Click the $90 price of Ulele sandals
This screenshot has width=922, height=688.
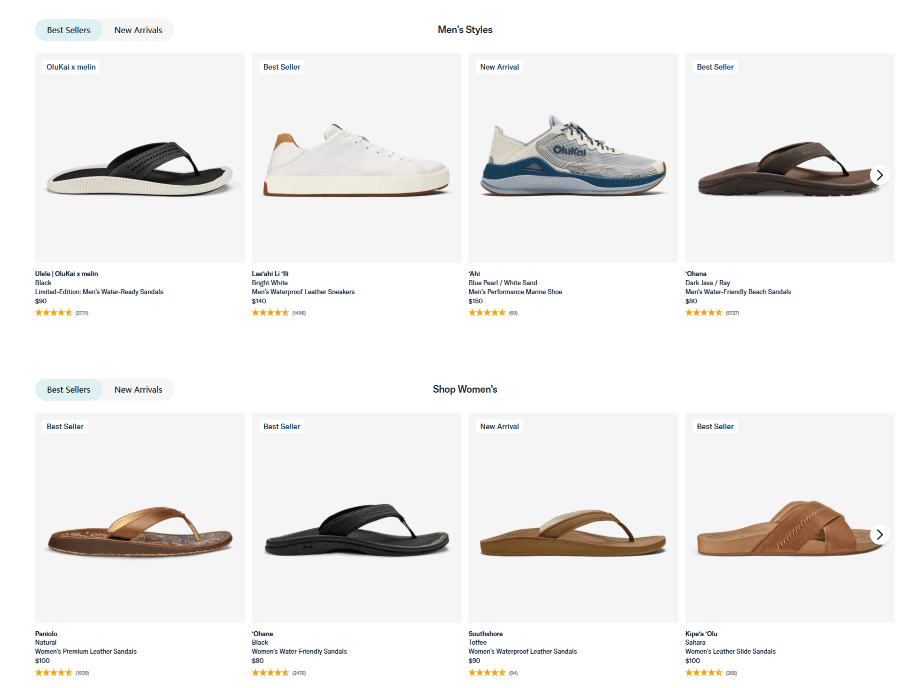coord(41,301)
